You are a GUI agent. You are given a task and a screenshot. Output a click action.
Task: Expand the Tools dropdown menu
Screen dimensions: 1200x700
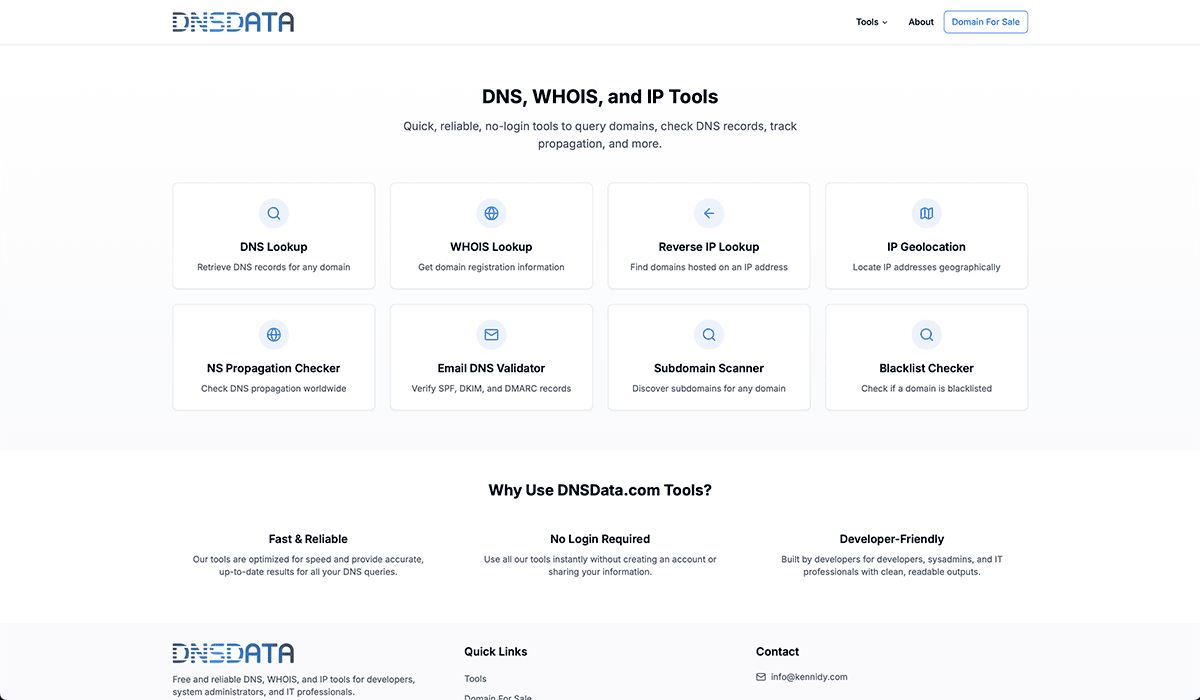tap(871, 22)
